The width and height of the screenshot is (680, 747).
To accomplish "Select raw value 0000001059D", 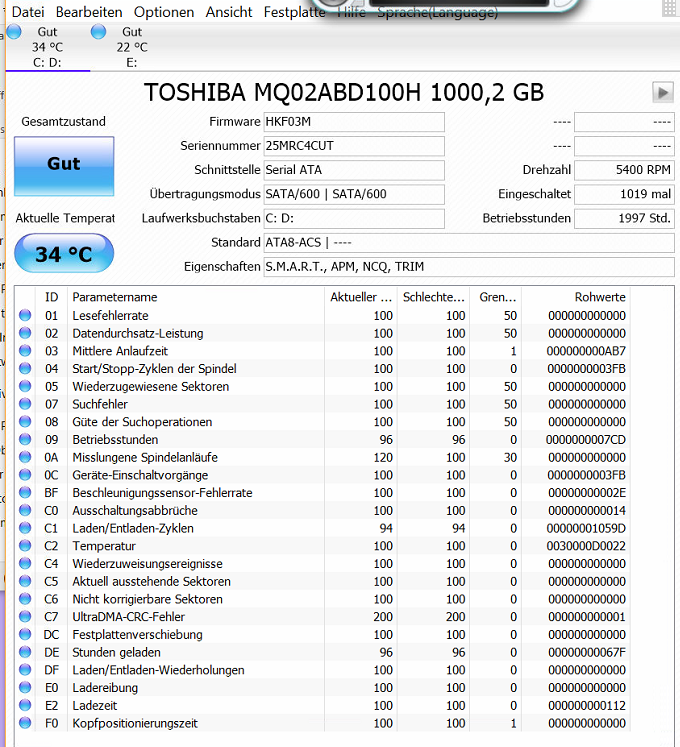I will 586,528.
